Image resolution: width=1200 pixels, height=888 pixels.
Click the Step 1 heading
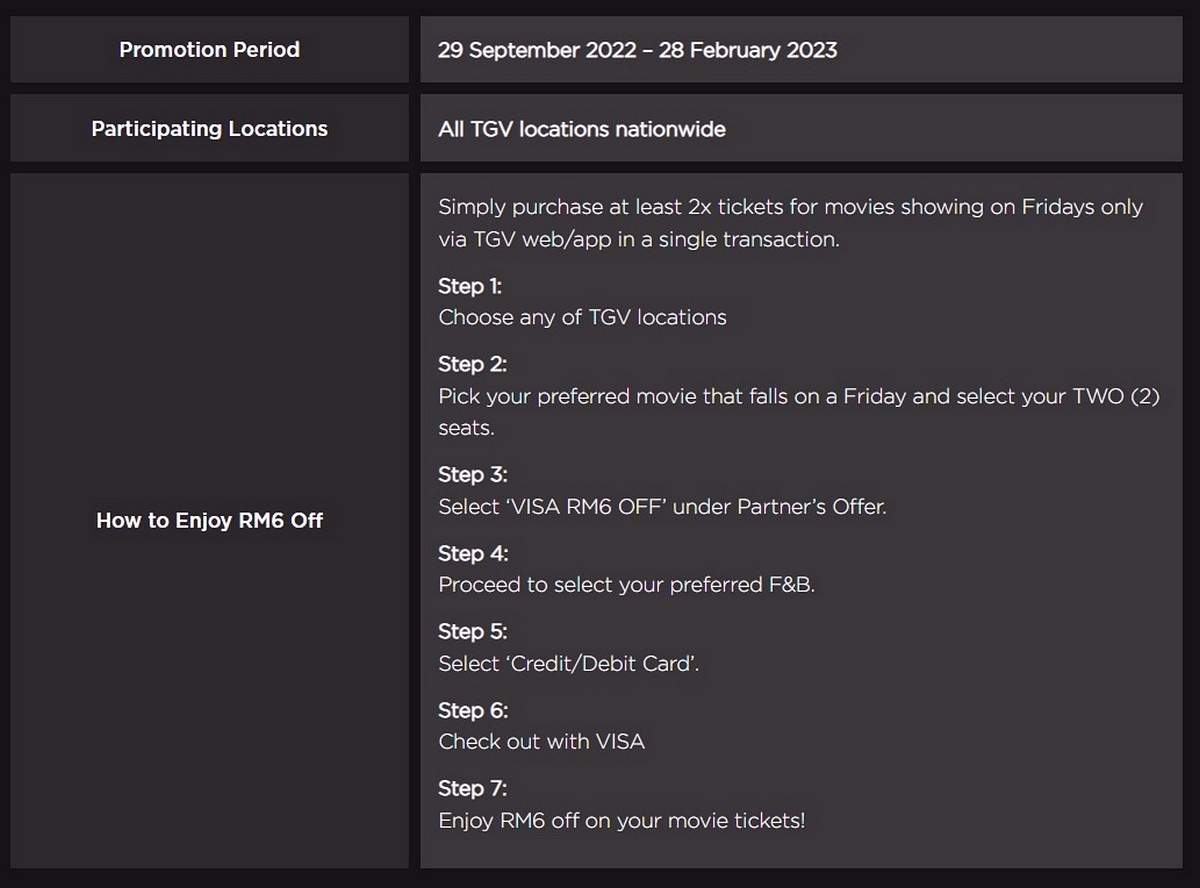(x=470, y=286)
